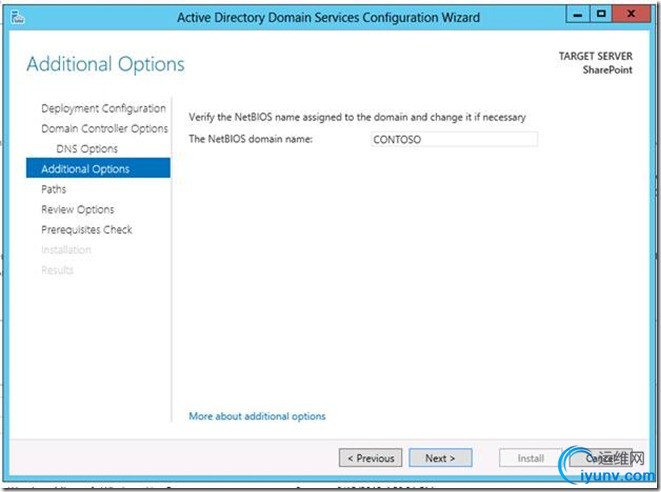This screenshot has height=492, width=661.
Task: Click the wizard window title text
Action: [x=328, y=18]
